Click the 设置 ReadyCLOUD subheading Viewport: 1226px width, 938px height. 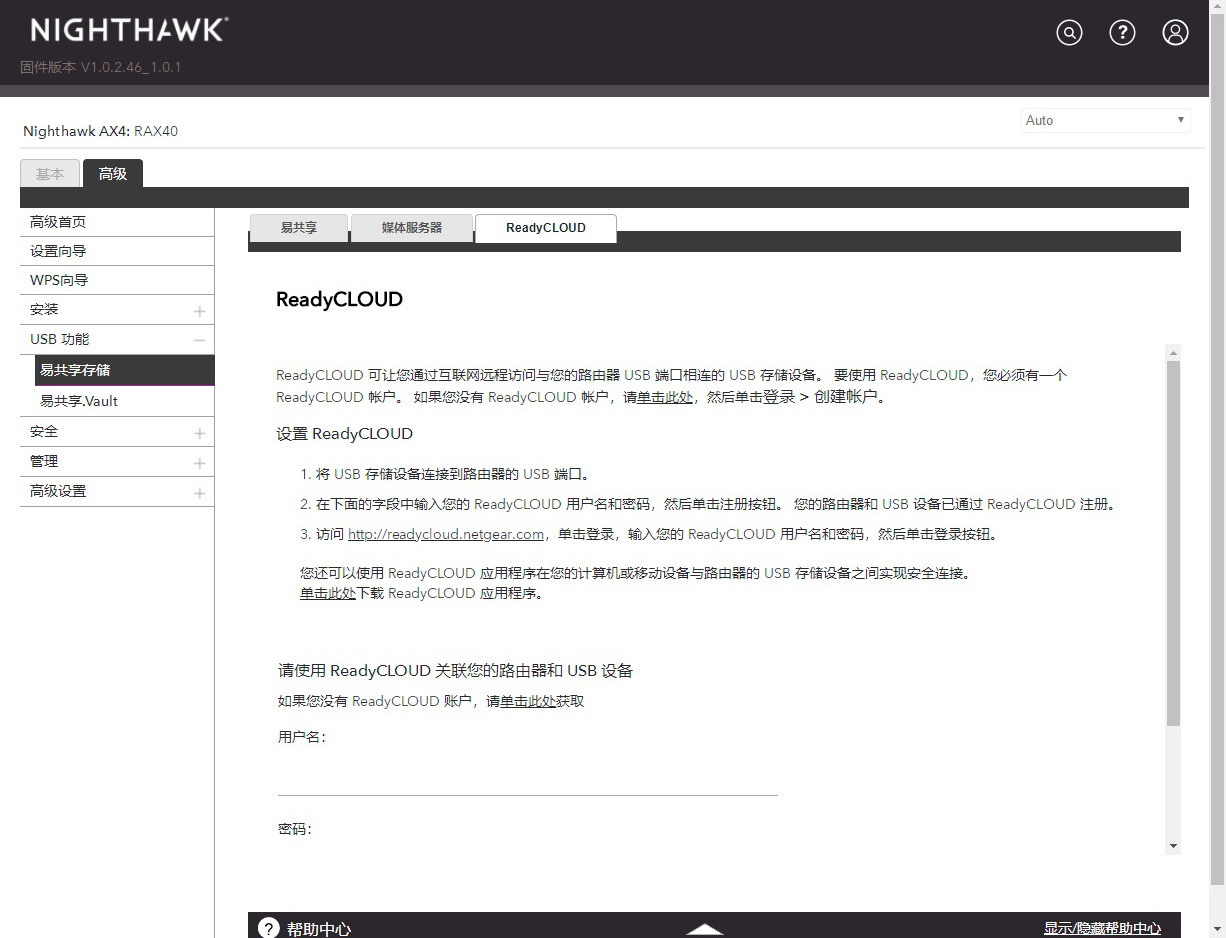pos(344,434)
